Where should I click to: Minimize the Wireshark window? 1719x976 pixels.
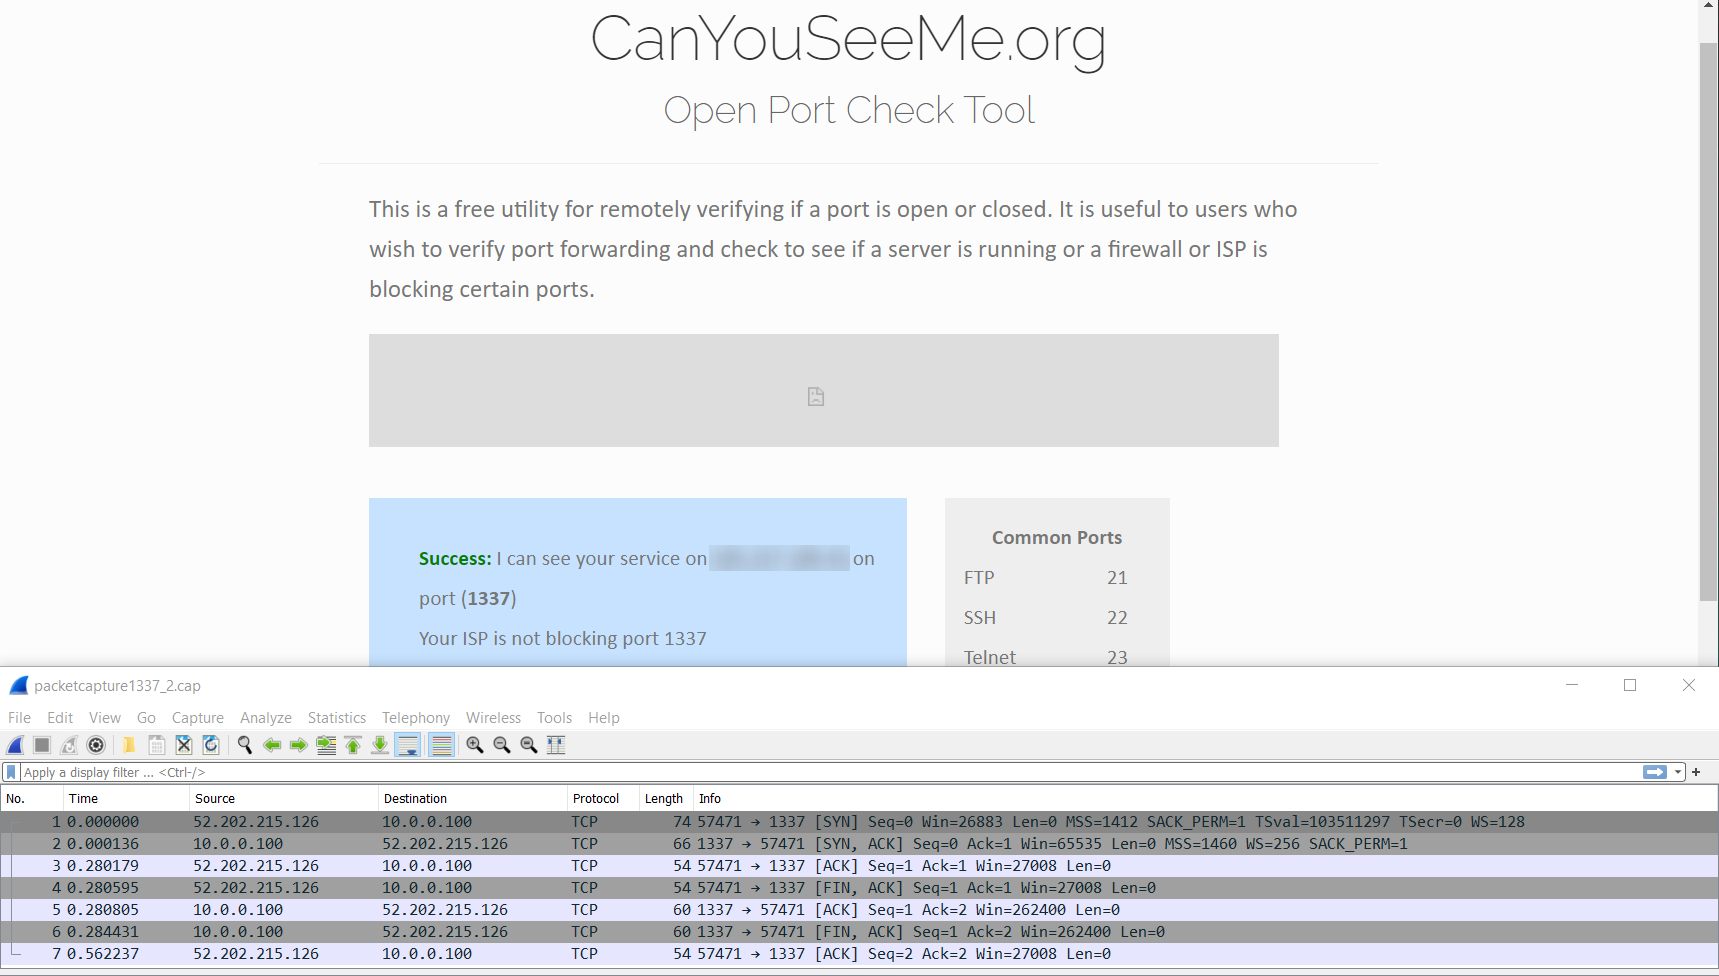(1572, 685)
